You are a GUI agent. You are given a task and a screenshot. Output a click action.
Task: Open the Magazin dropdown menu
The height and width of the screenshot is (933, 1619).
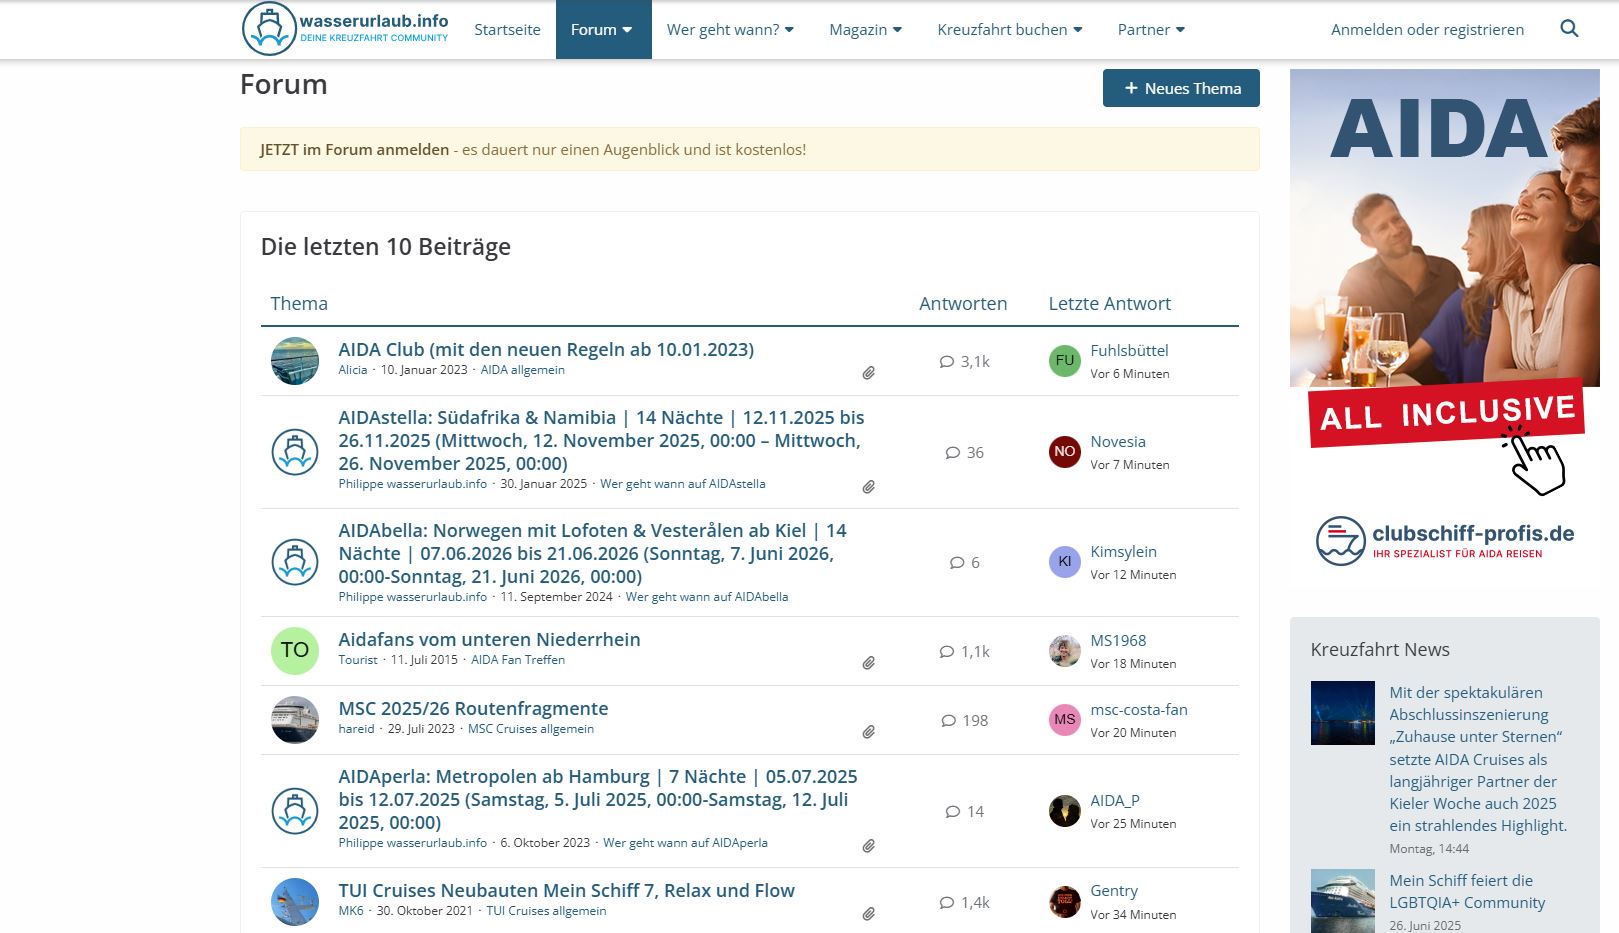pos(865,30)
